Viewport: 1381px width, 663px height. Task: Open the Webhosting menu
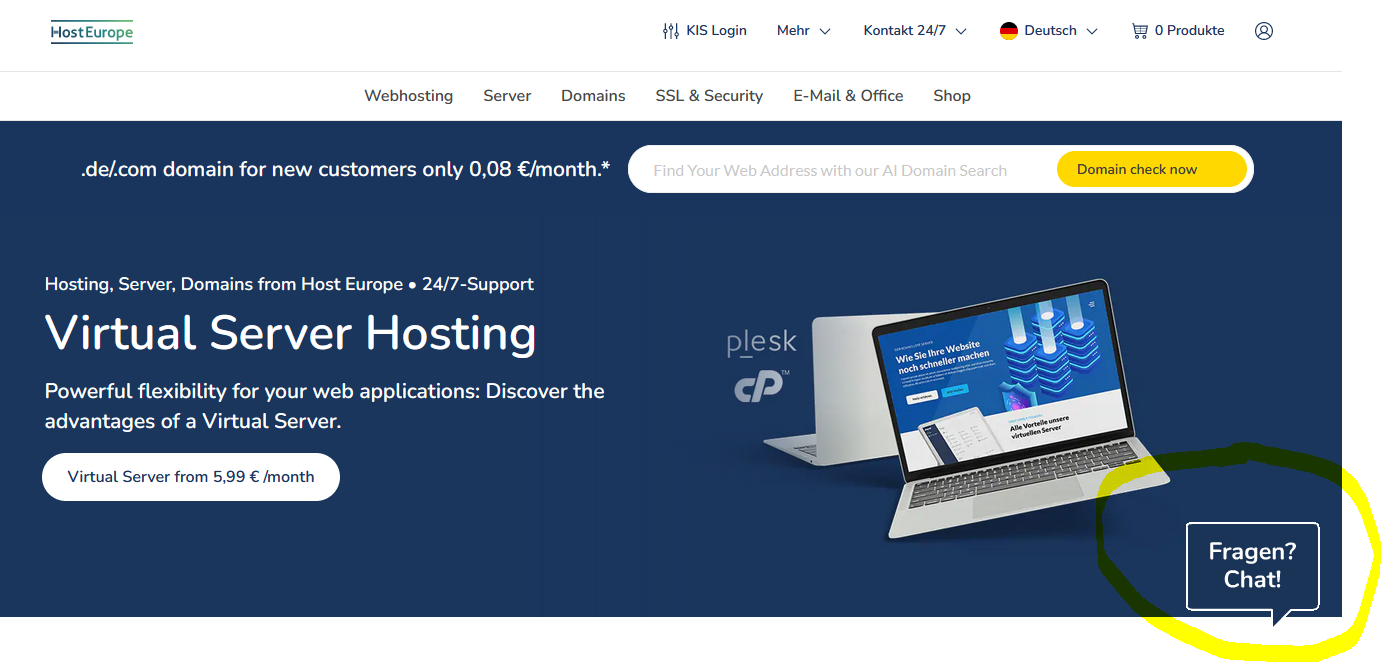pos(408,96)
